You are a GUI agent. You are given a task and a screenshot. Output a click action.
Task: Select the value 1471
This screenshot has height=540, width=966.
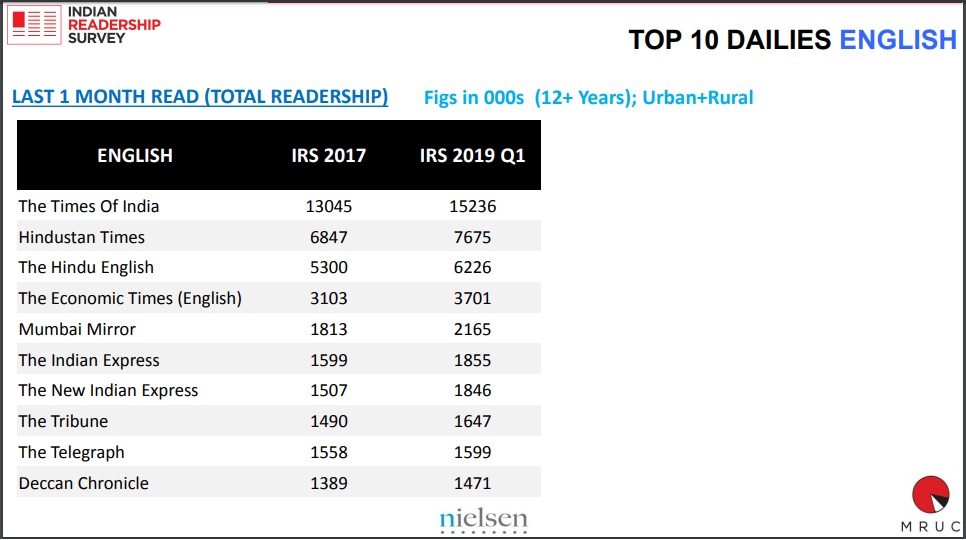[473, 483]
